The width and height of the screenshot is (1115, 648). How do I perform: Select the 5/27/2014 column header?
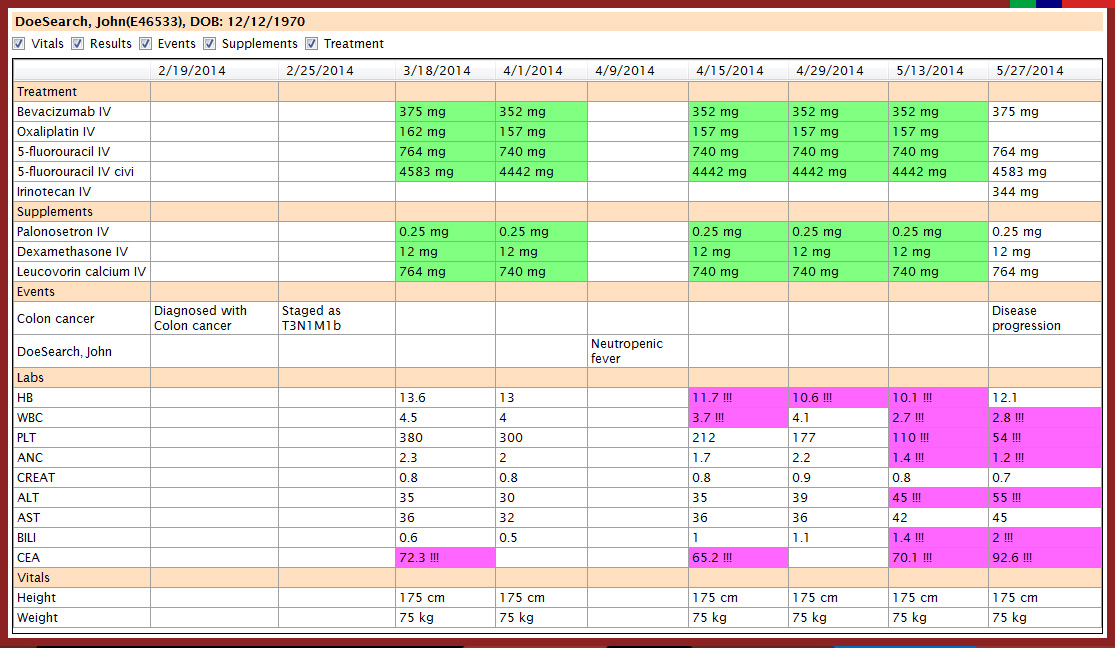[1045, 70]
